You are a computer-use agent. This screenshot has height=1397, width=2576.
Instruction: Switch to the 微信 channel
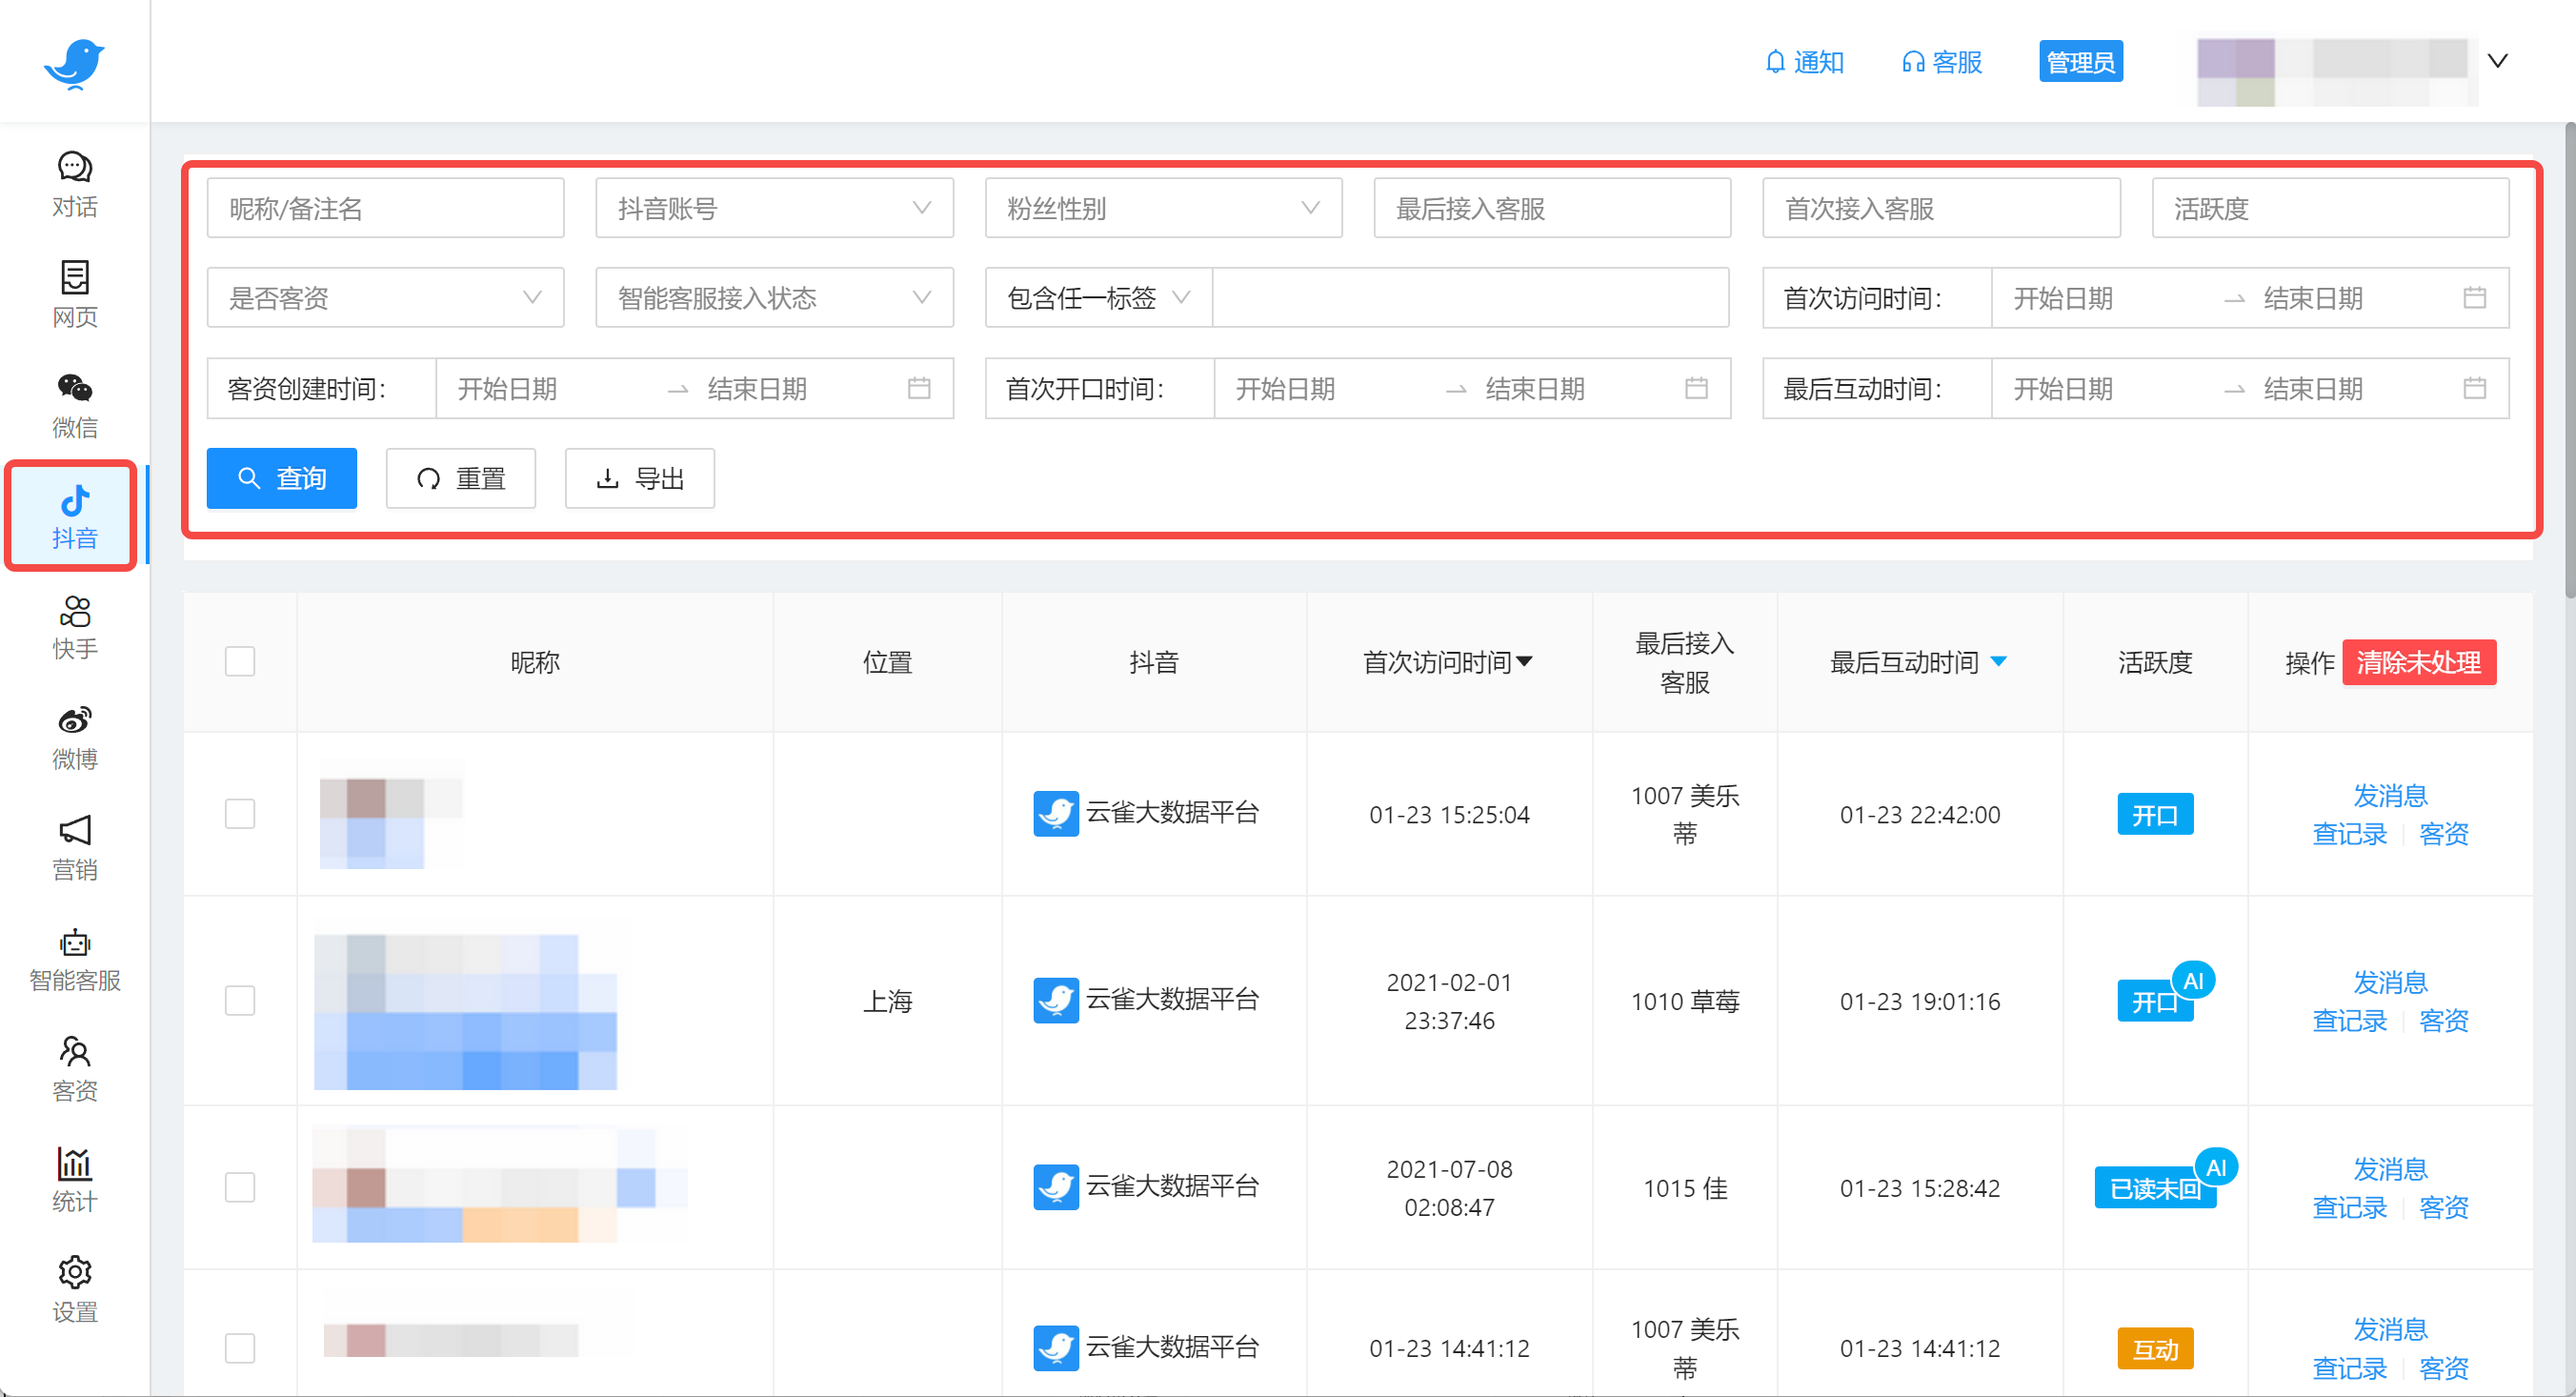tap(74, 404)
